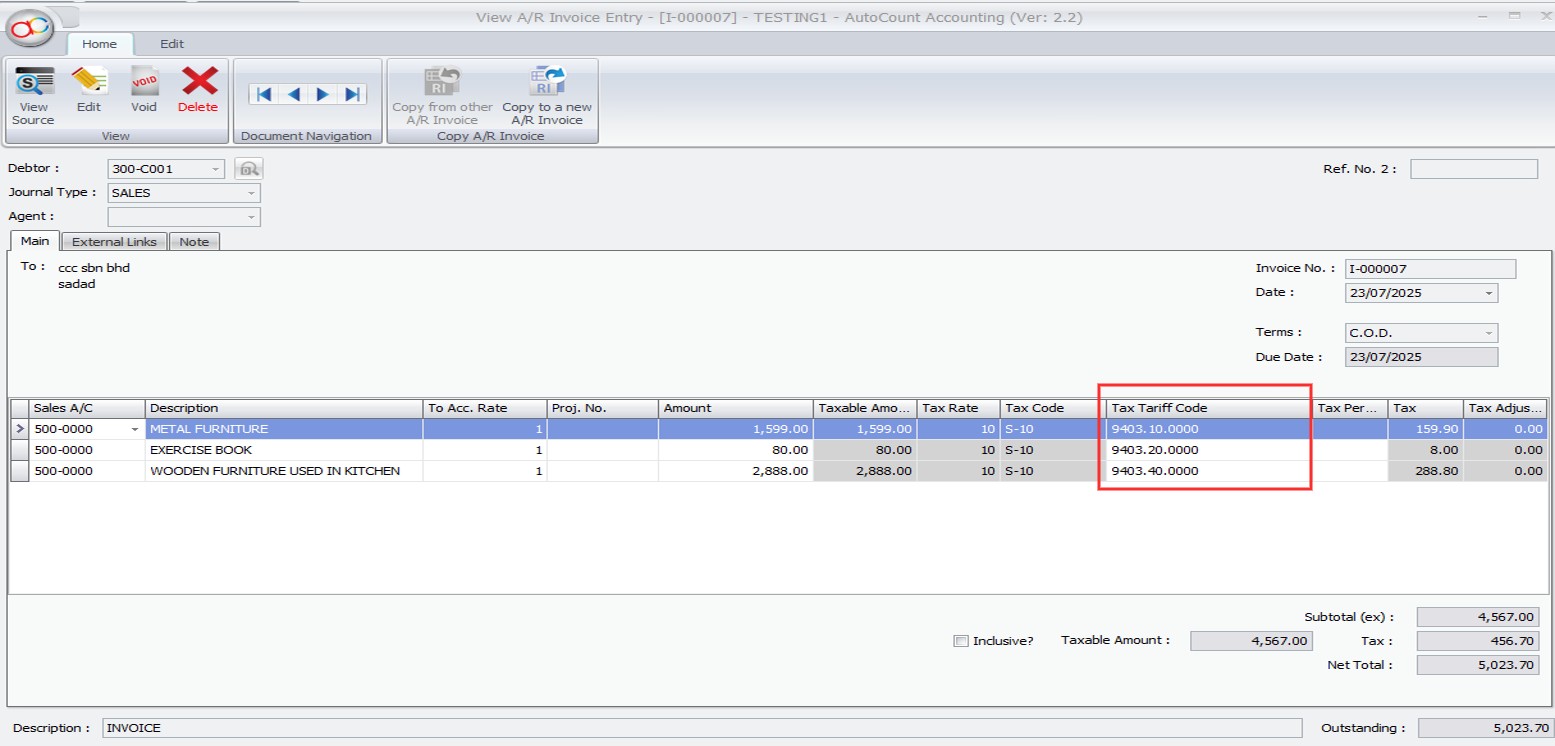Go to the first document
This screenshot has height=746, width=1555.
pos(264,94)
